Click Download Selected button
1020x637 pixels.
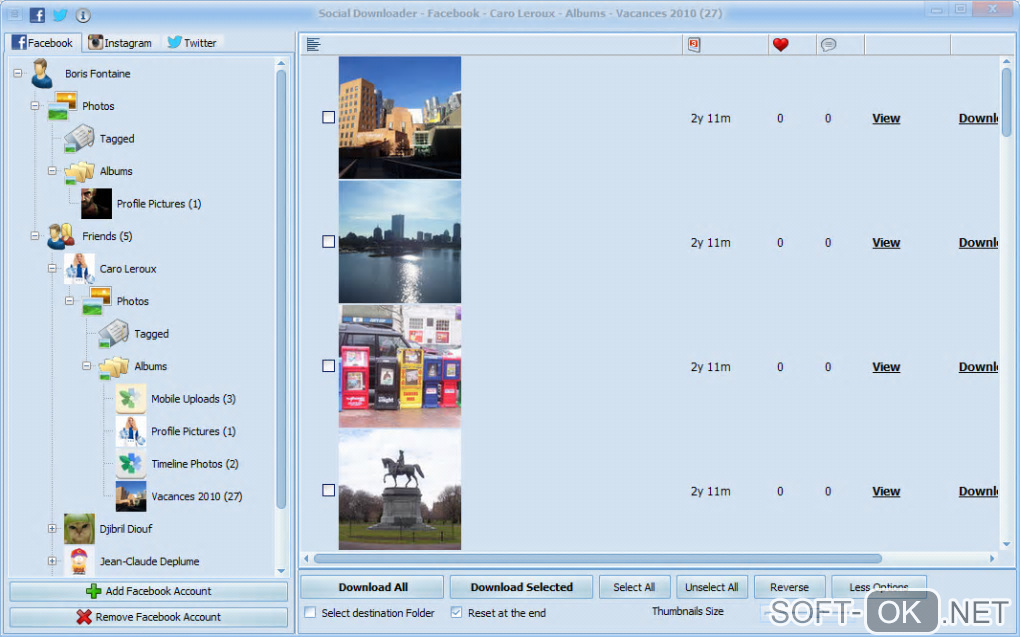[521, 587]
